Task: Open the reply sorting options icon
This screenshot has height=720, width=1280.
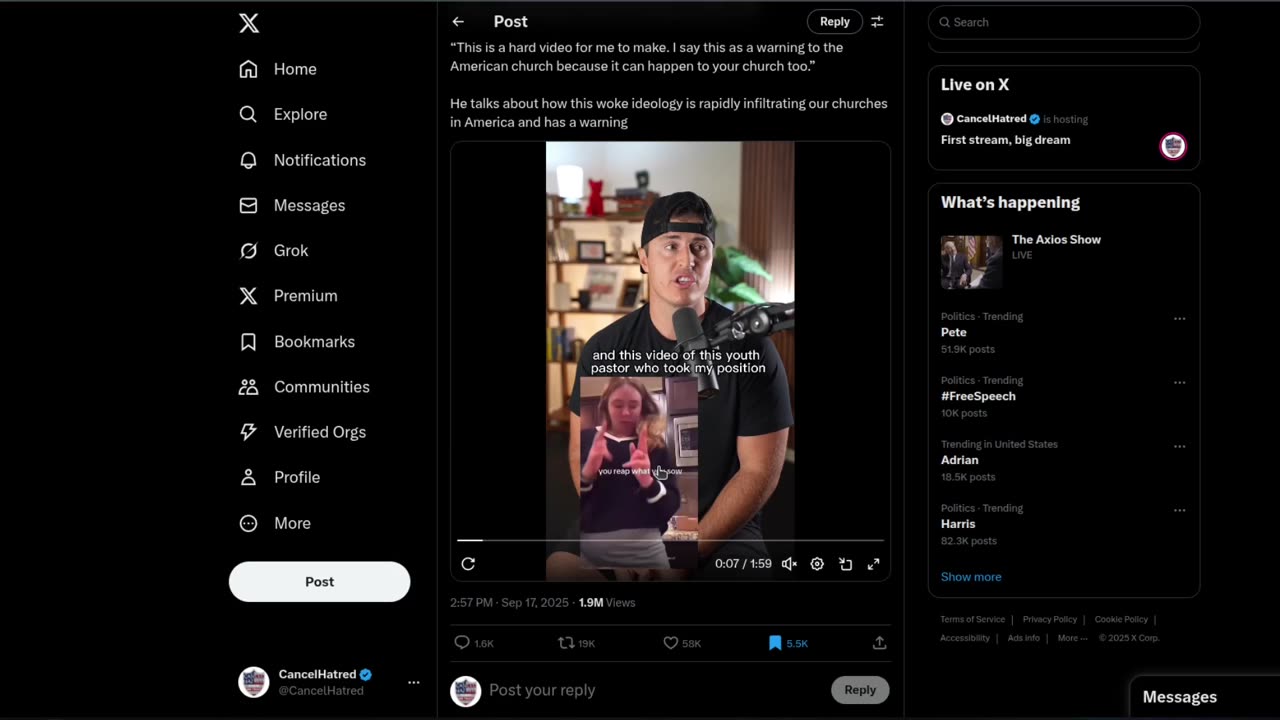Action: 877,21
